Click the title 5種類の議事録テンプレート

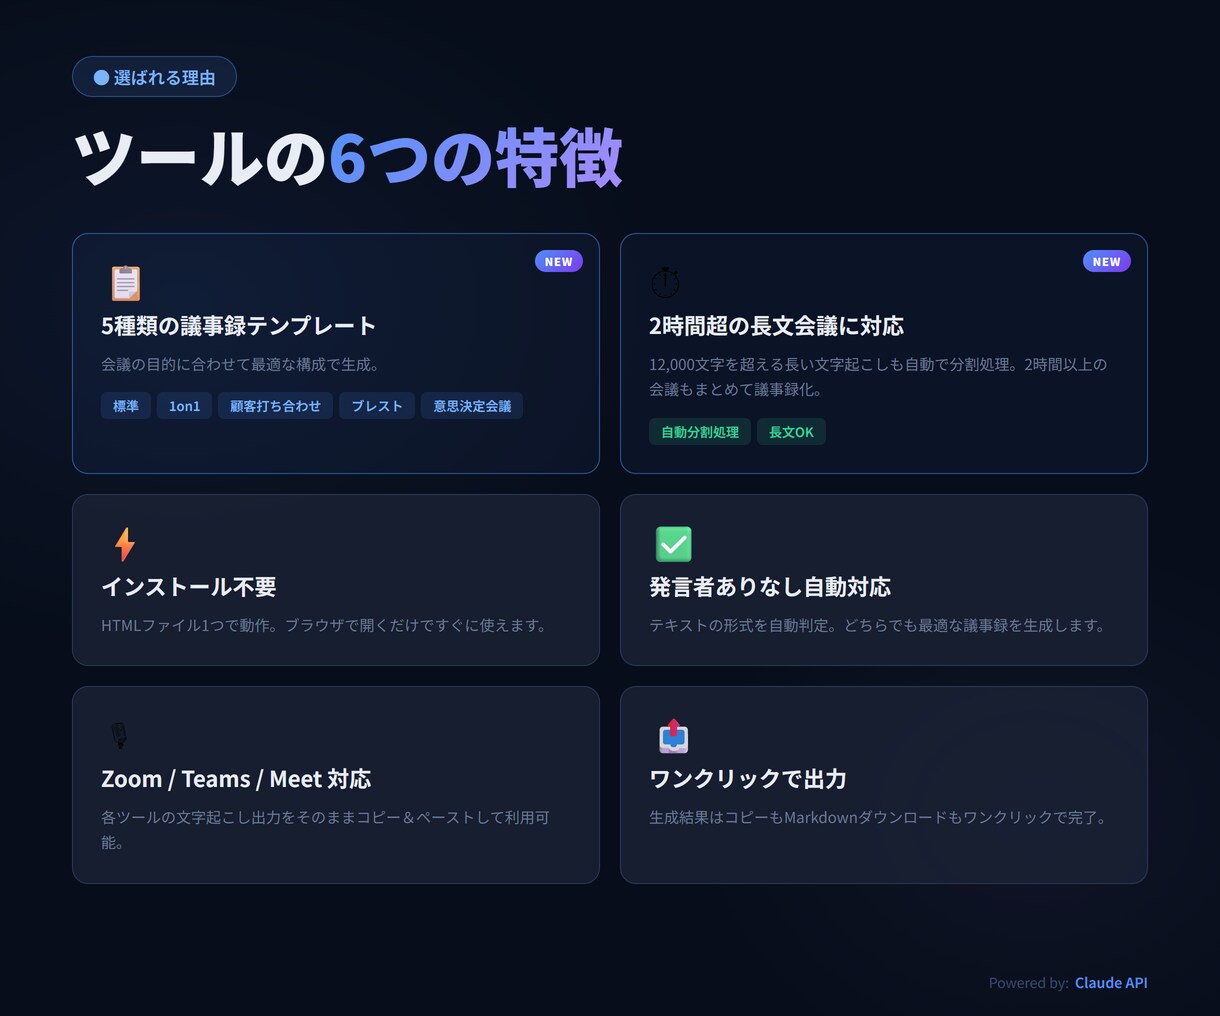coord(239,326)
